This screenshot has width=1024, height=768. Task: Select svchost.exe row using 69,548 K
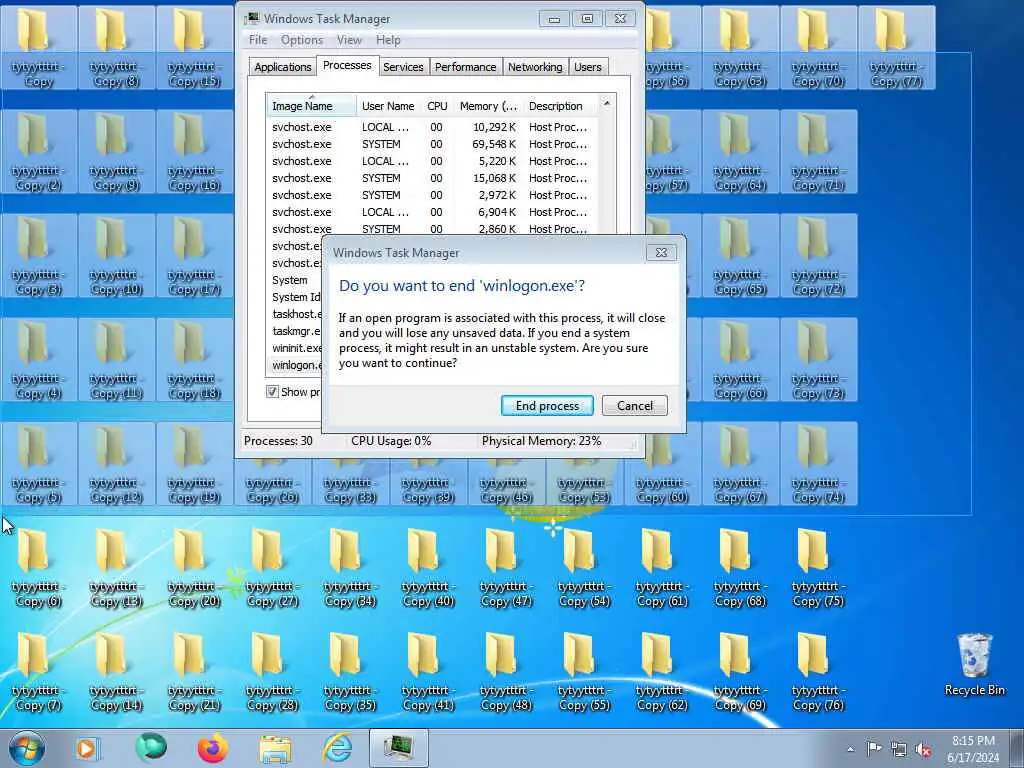(431, 144)
